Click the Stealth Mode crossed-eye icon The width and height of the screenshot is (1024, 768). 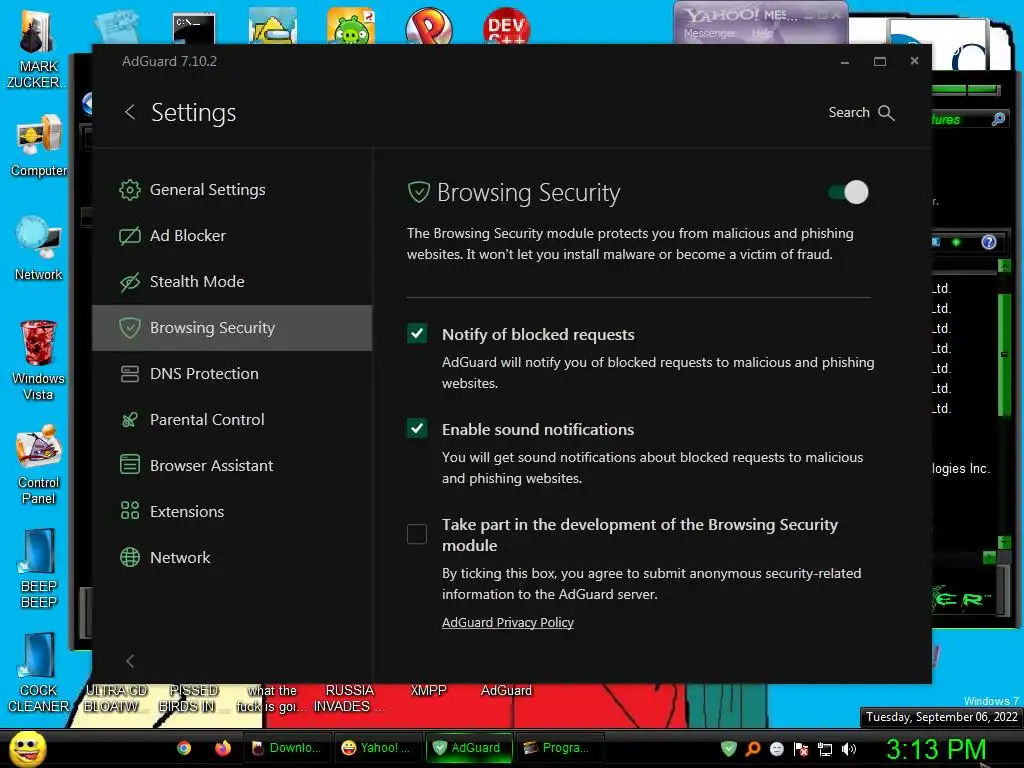[x=130, y=282]
